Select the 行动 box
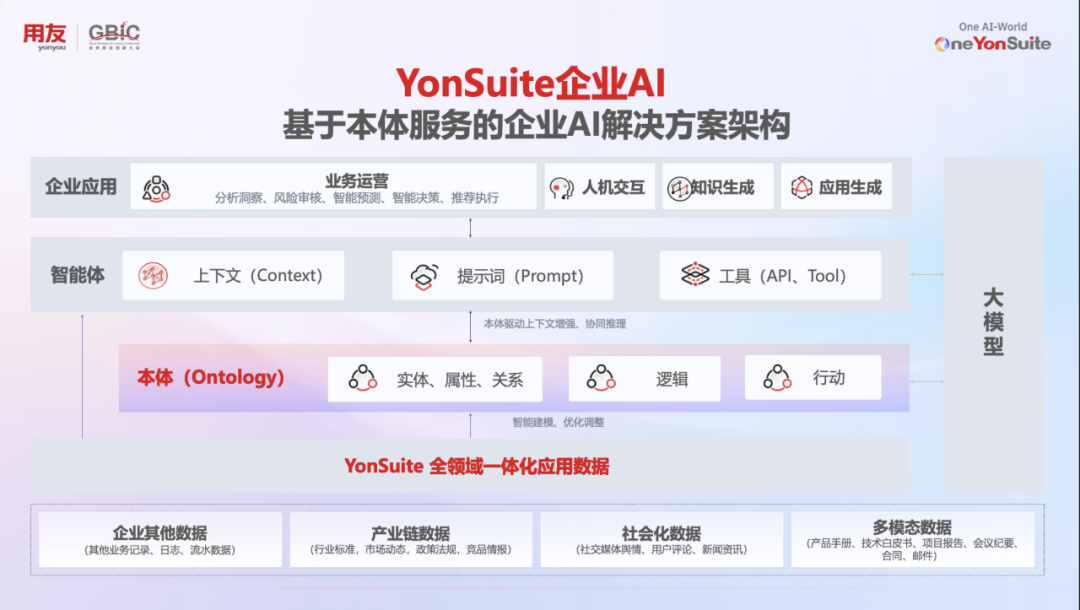The image size is (1080, 610). (x=813, y=377)
